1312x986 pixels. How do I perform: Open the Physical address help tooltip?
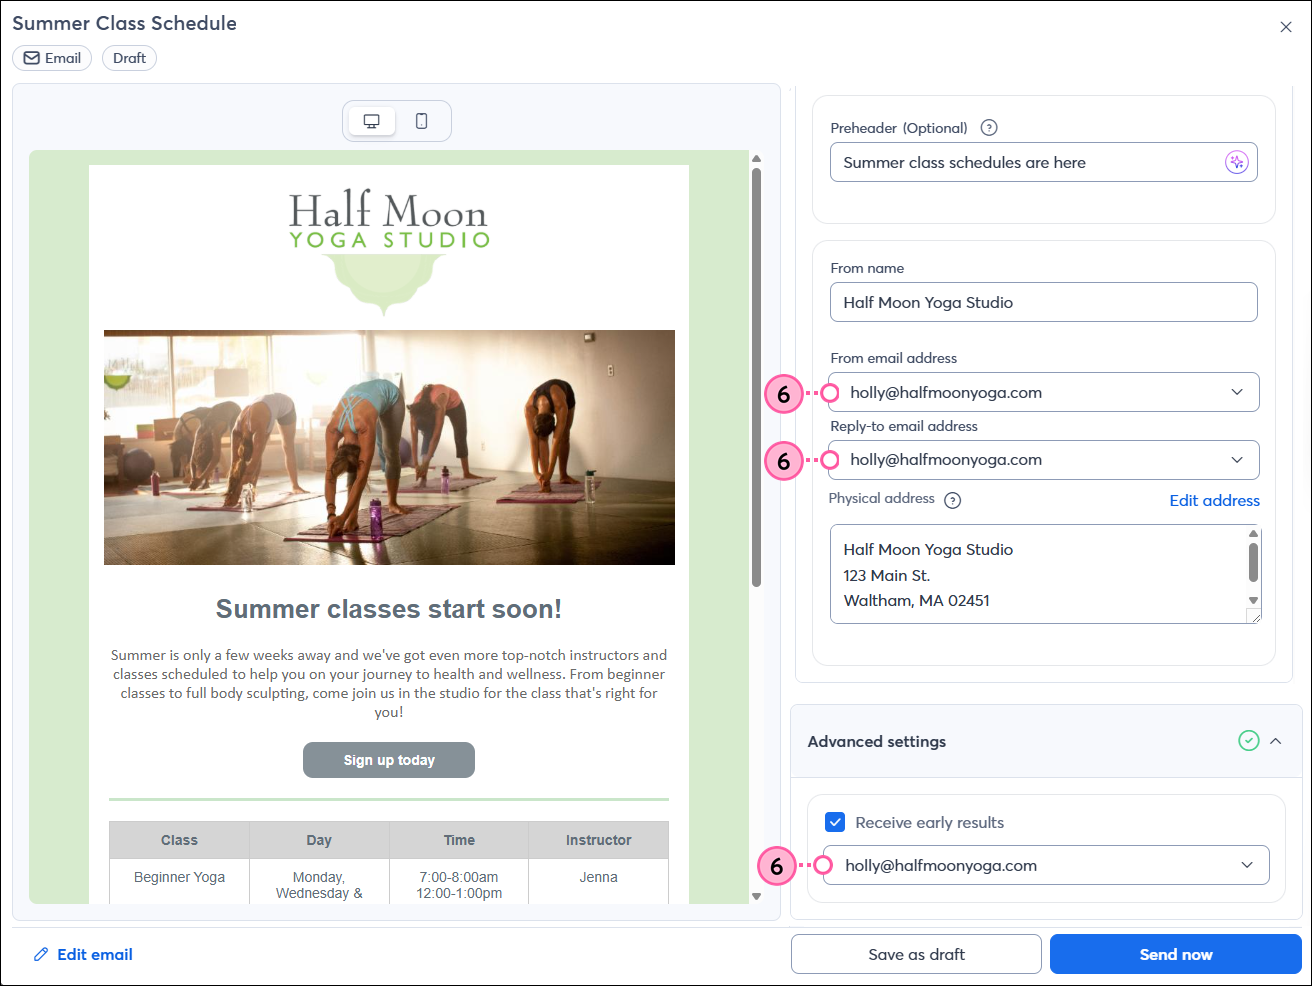pyautogui.click(x=952, y=499)
